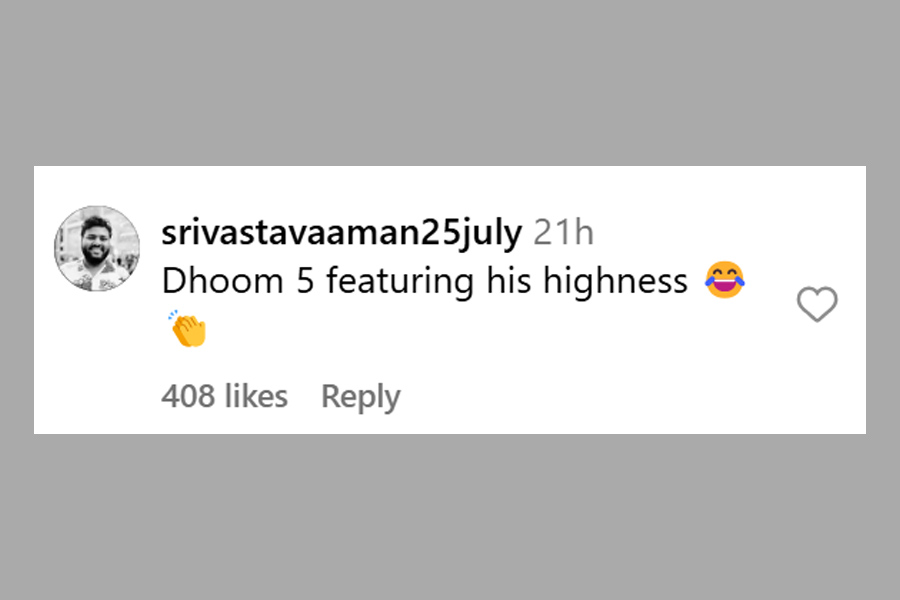900x600 pixels.
Task: Reply to the Dhoom 5 comment
Action: coord(360,396)
